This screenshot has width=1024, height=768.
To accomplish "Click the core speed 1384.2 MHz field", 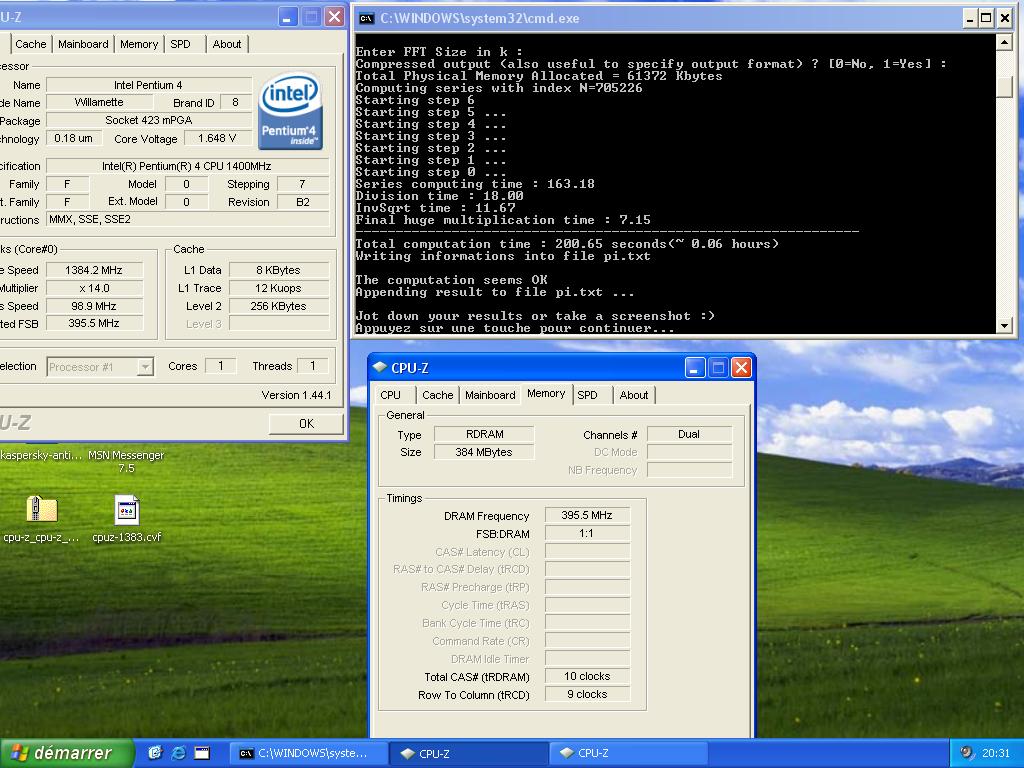I will click(94, 270).
